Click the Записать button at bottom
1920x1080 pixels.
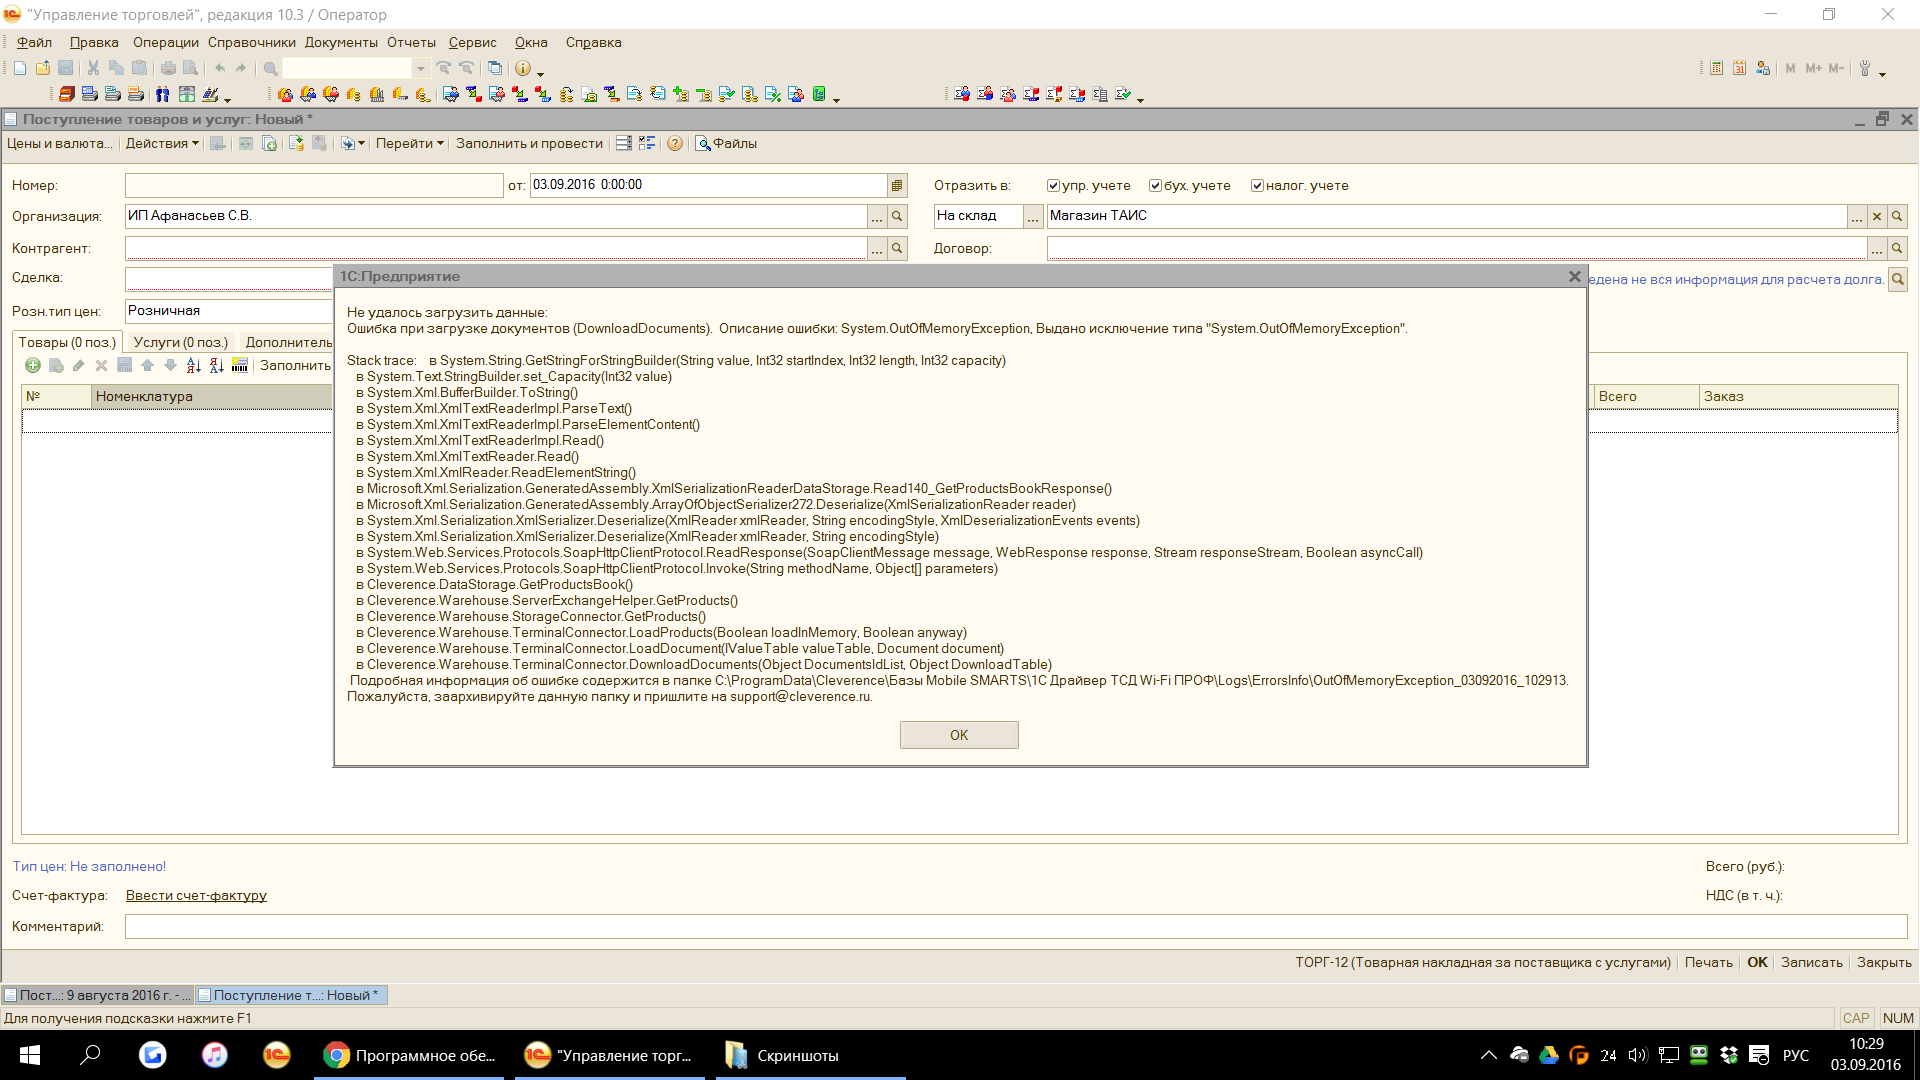(x=1811, y=962)
